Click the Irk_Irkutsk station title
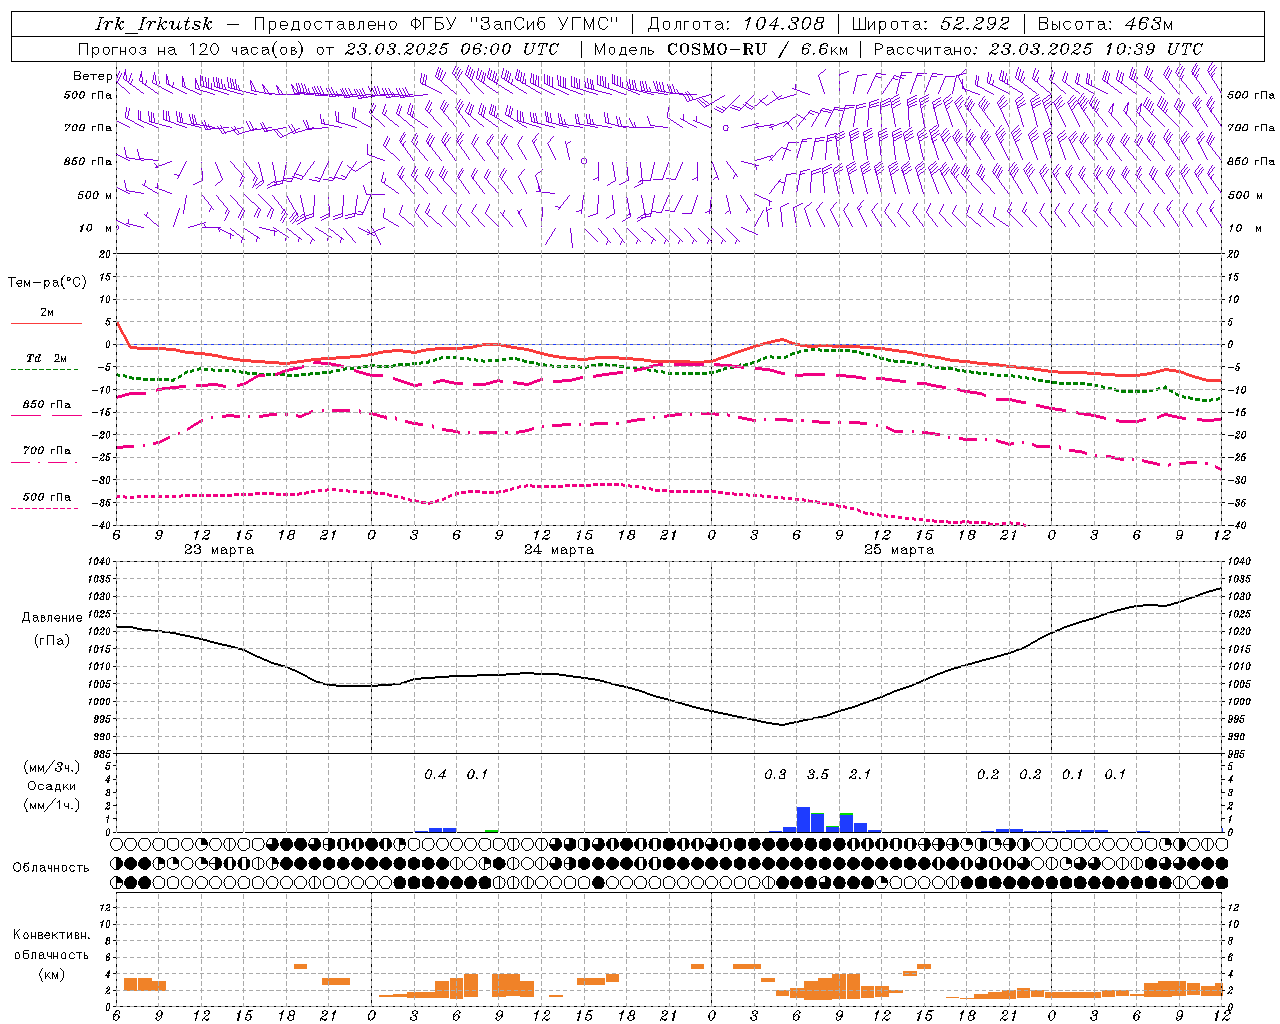Screen dimensions: 1280x1024 click(x=154, y=24)
